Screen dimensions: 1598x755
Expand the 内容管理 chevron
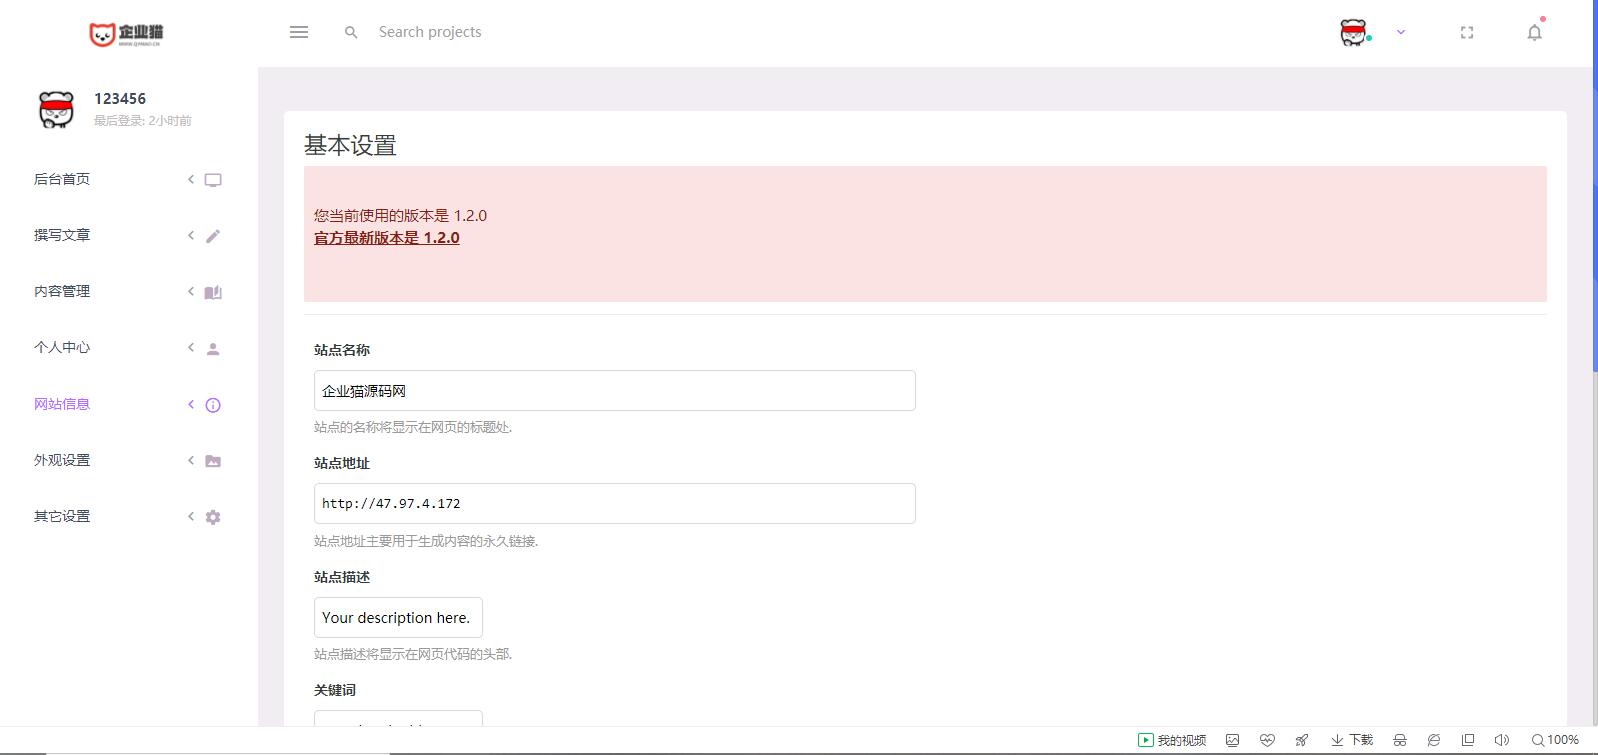tap(191, 291)
